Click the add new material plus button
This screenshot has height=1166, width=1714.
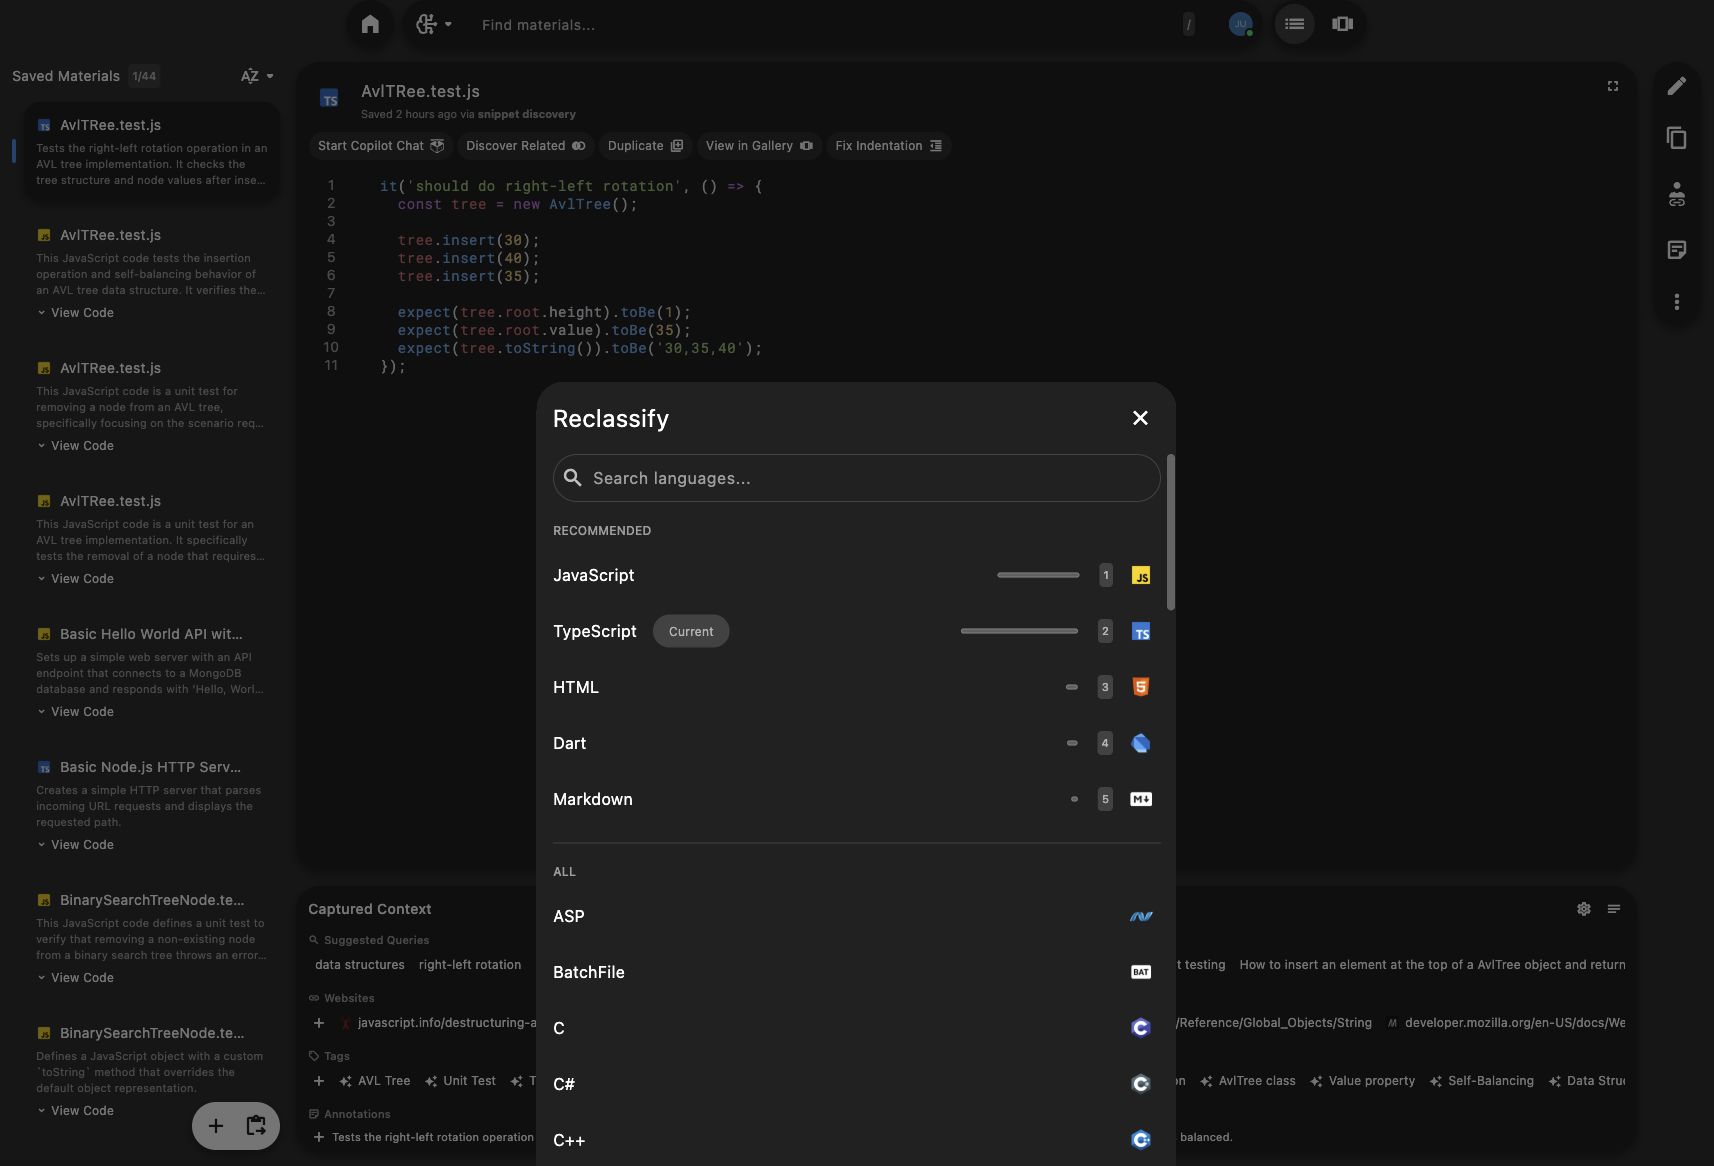tap(215, 1126)
